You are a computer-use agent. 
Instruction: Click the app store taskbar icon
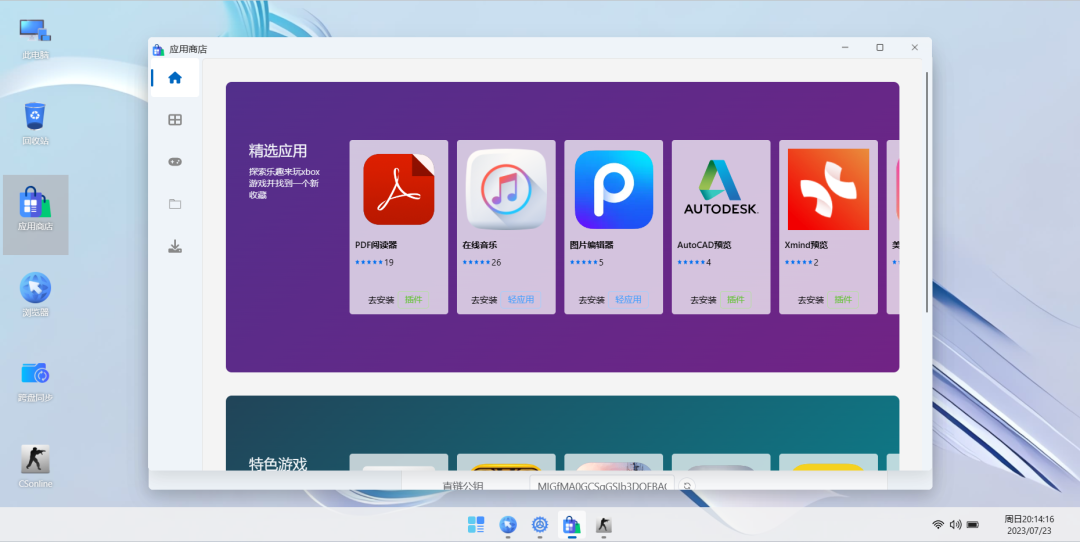571,525
